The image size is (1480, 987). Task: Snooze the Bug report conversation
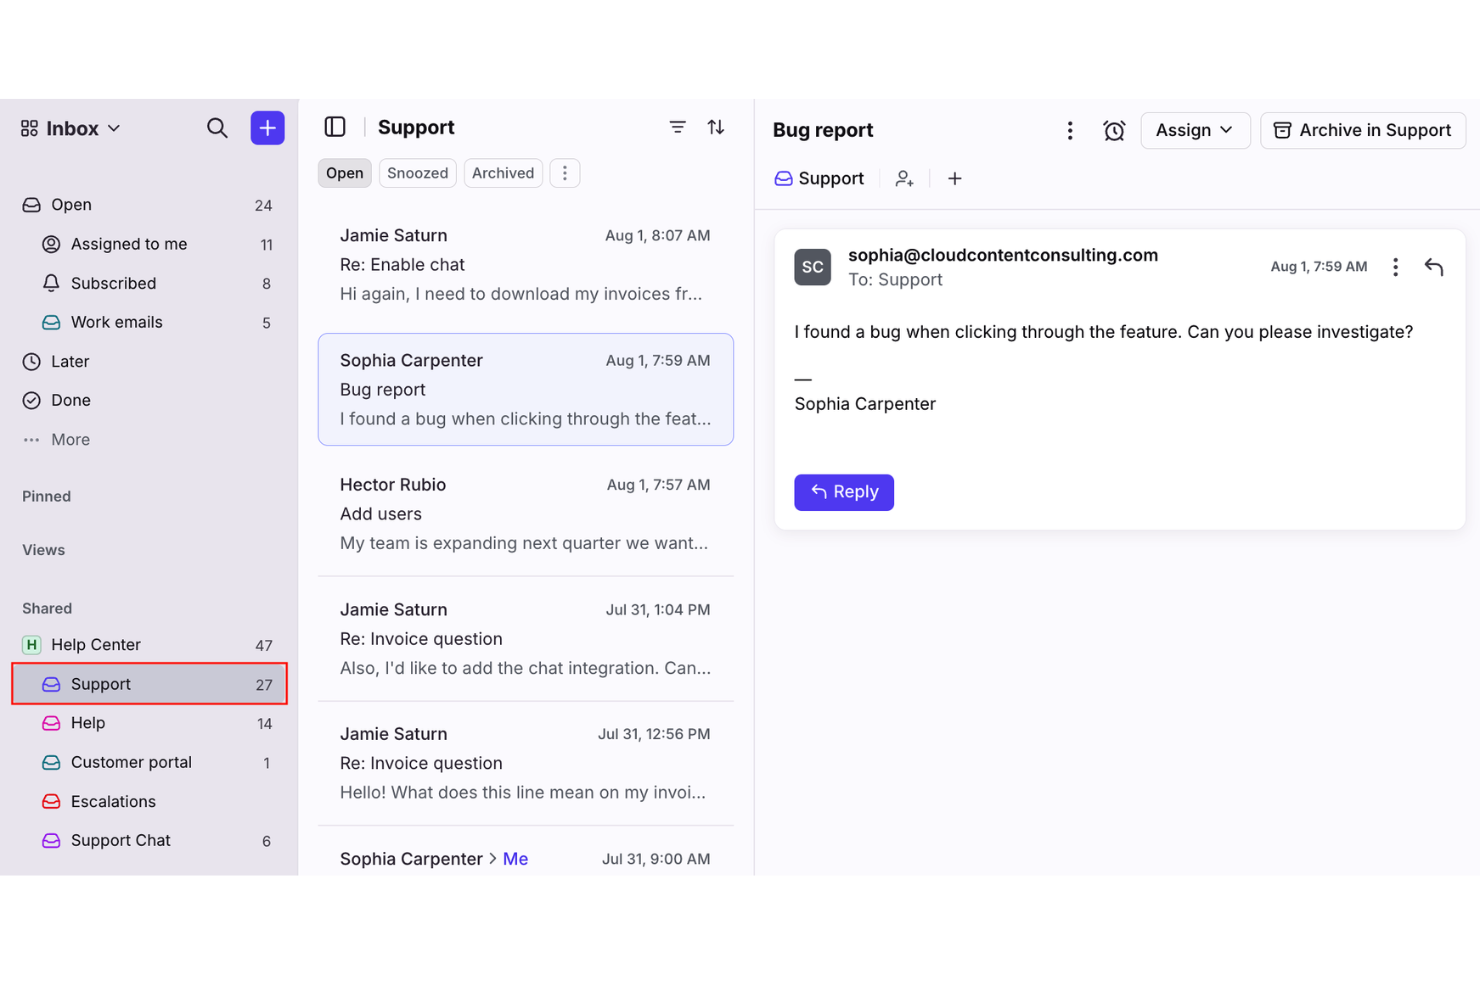click(1114, 130)
